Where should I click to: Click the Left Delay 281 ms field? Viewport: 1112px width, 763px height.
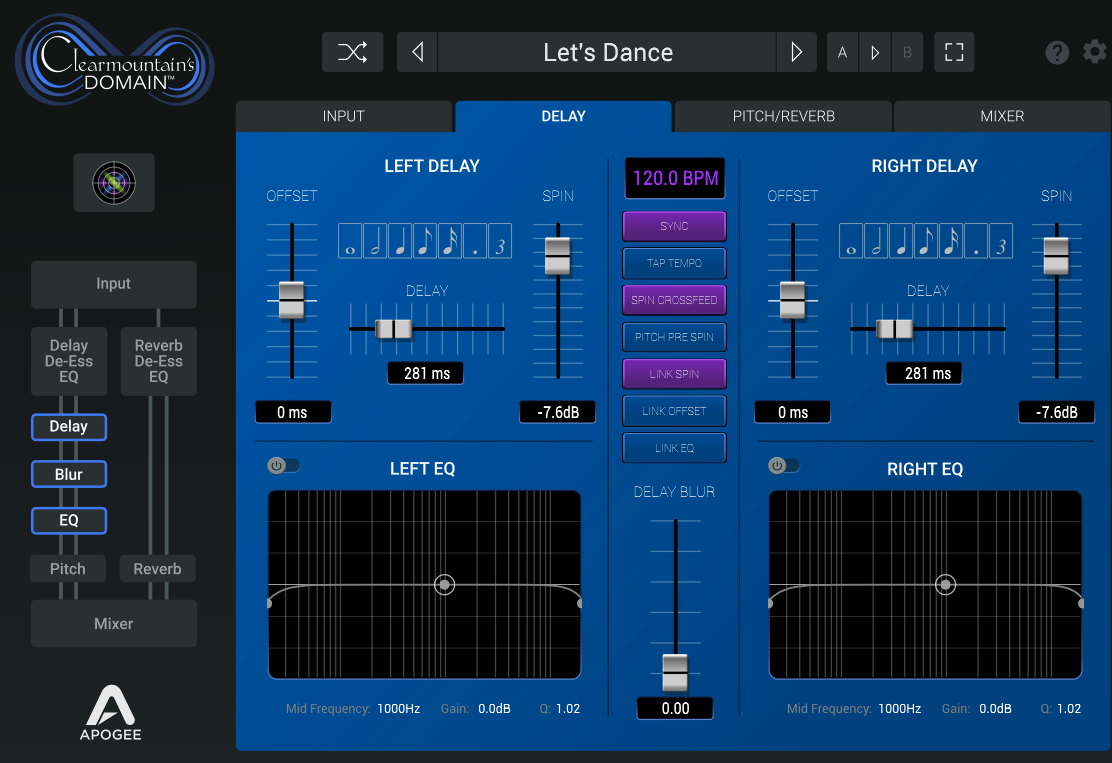(x=426, y=373)
